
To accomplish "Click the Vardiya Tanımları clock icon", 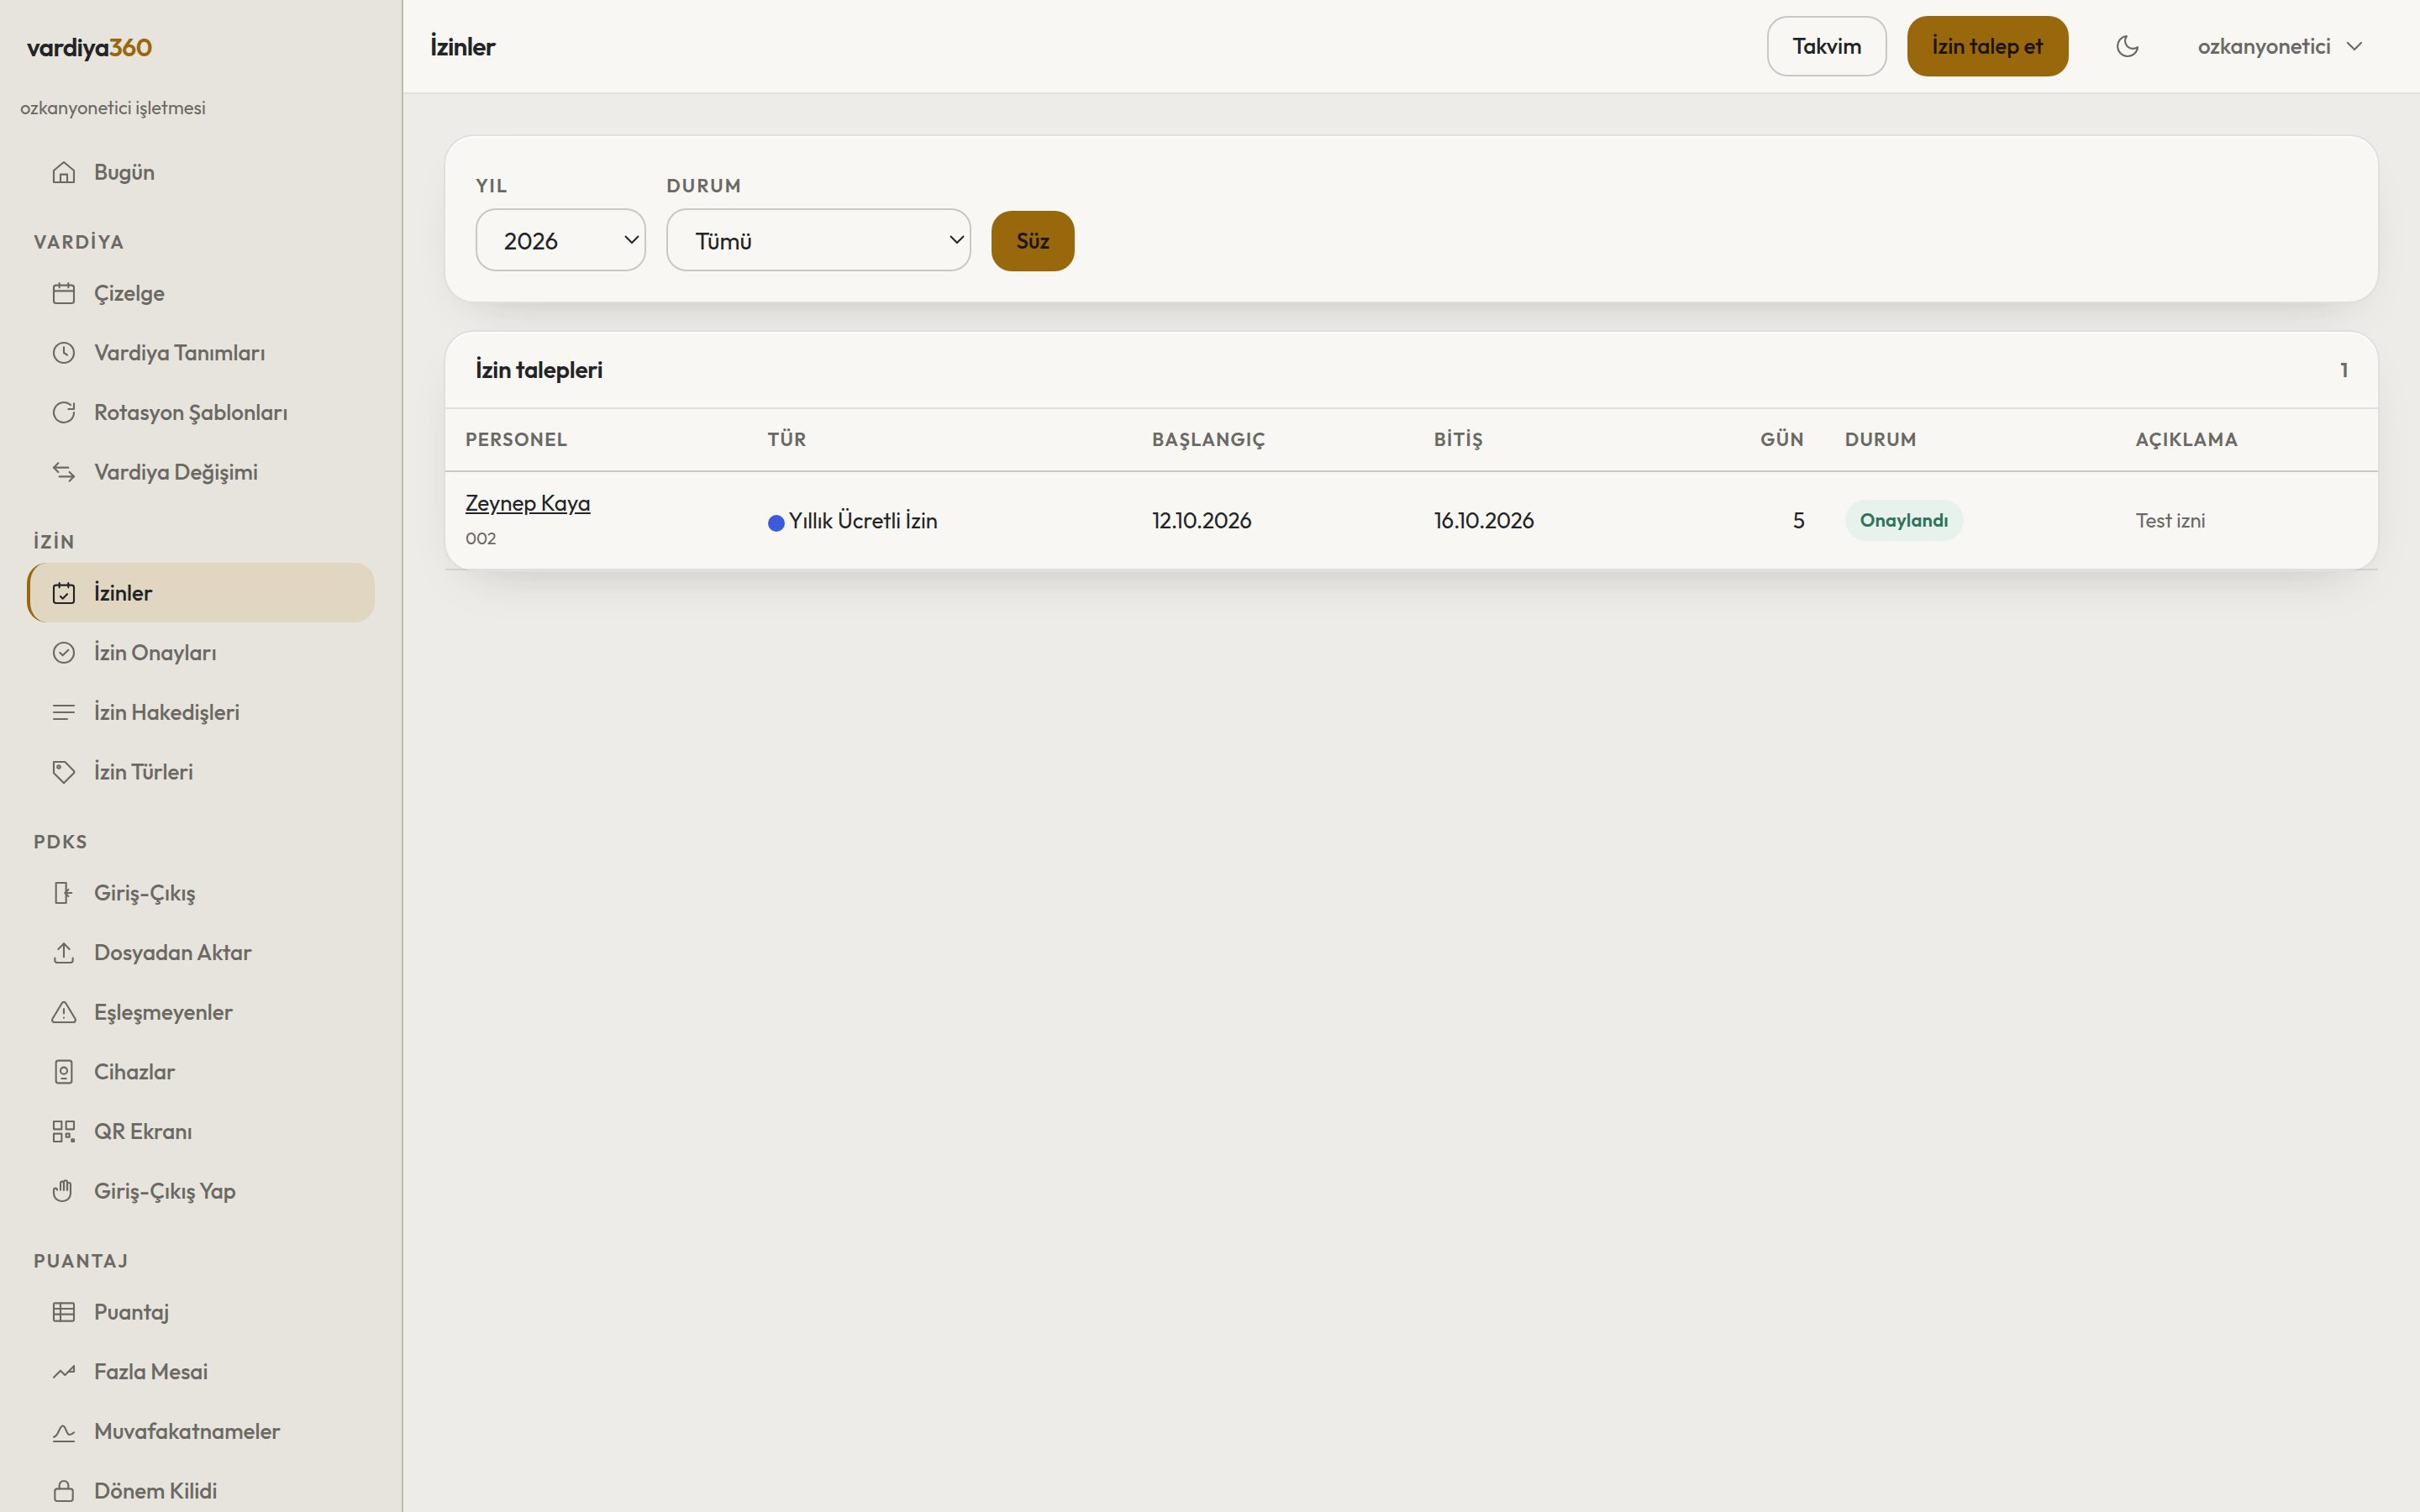I will (x=64, y=353).
